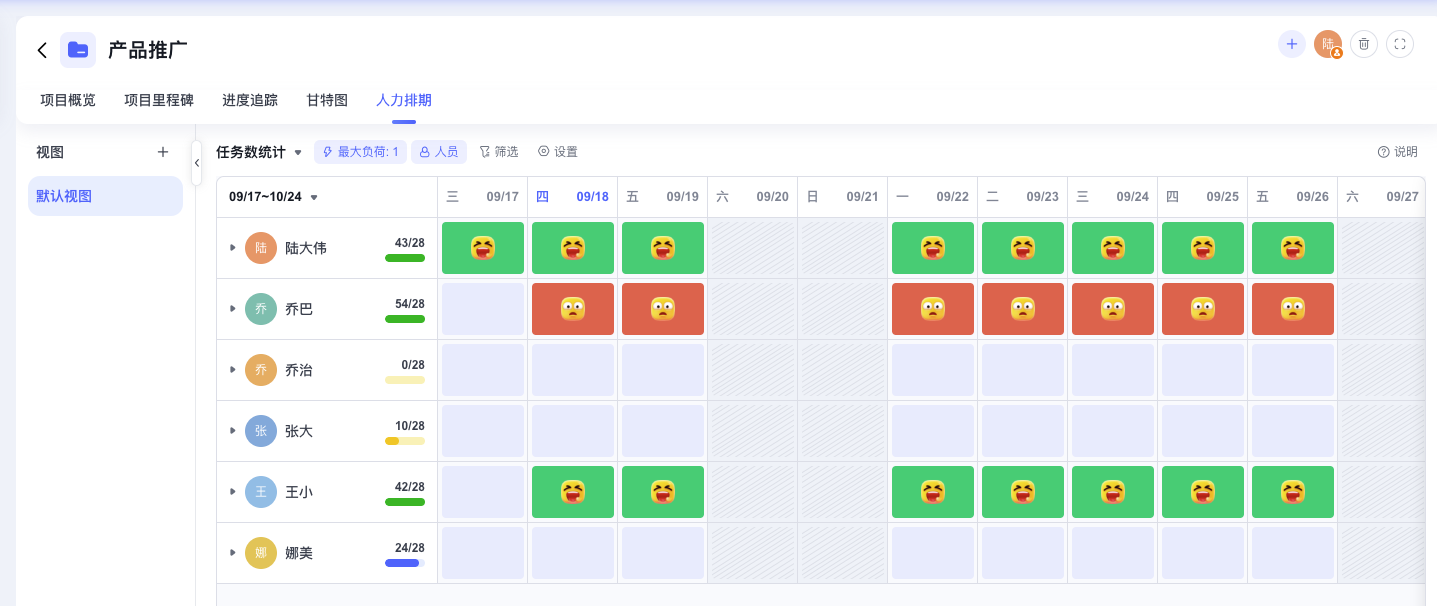Add a new view with plus icon
The image size is (1437, 606).
coord(163,152)
